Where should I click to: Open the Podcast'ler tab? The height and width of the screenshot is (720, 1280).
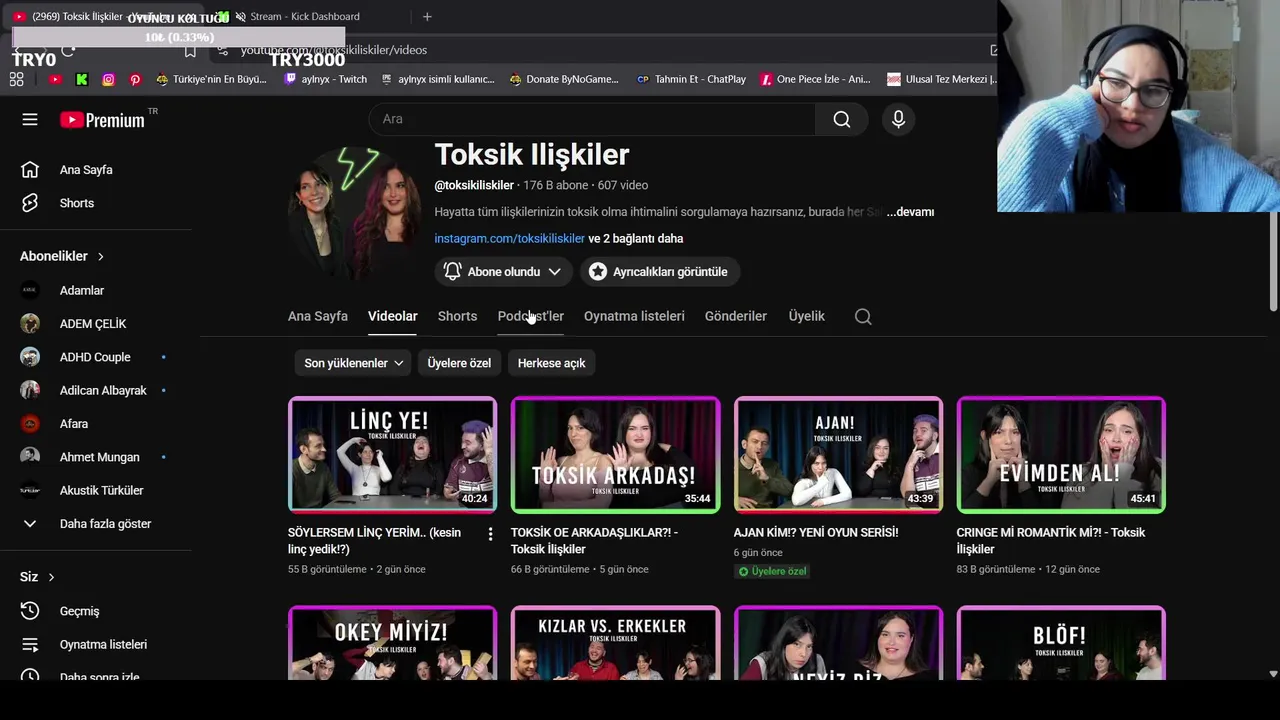[x=531, y=316]
